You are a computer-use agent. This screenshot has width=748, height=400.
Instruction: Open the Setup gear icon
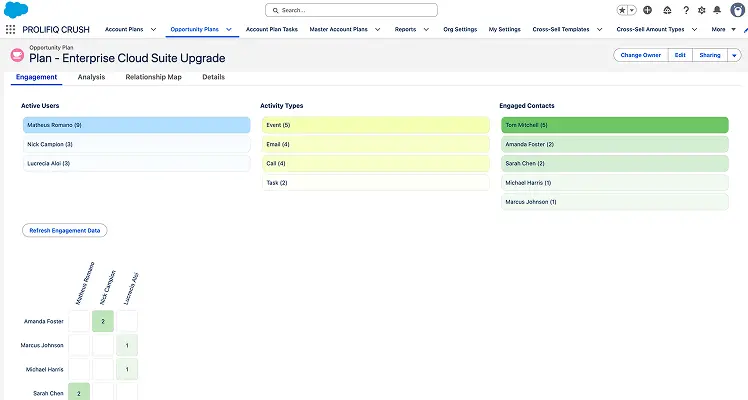701,10
